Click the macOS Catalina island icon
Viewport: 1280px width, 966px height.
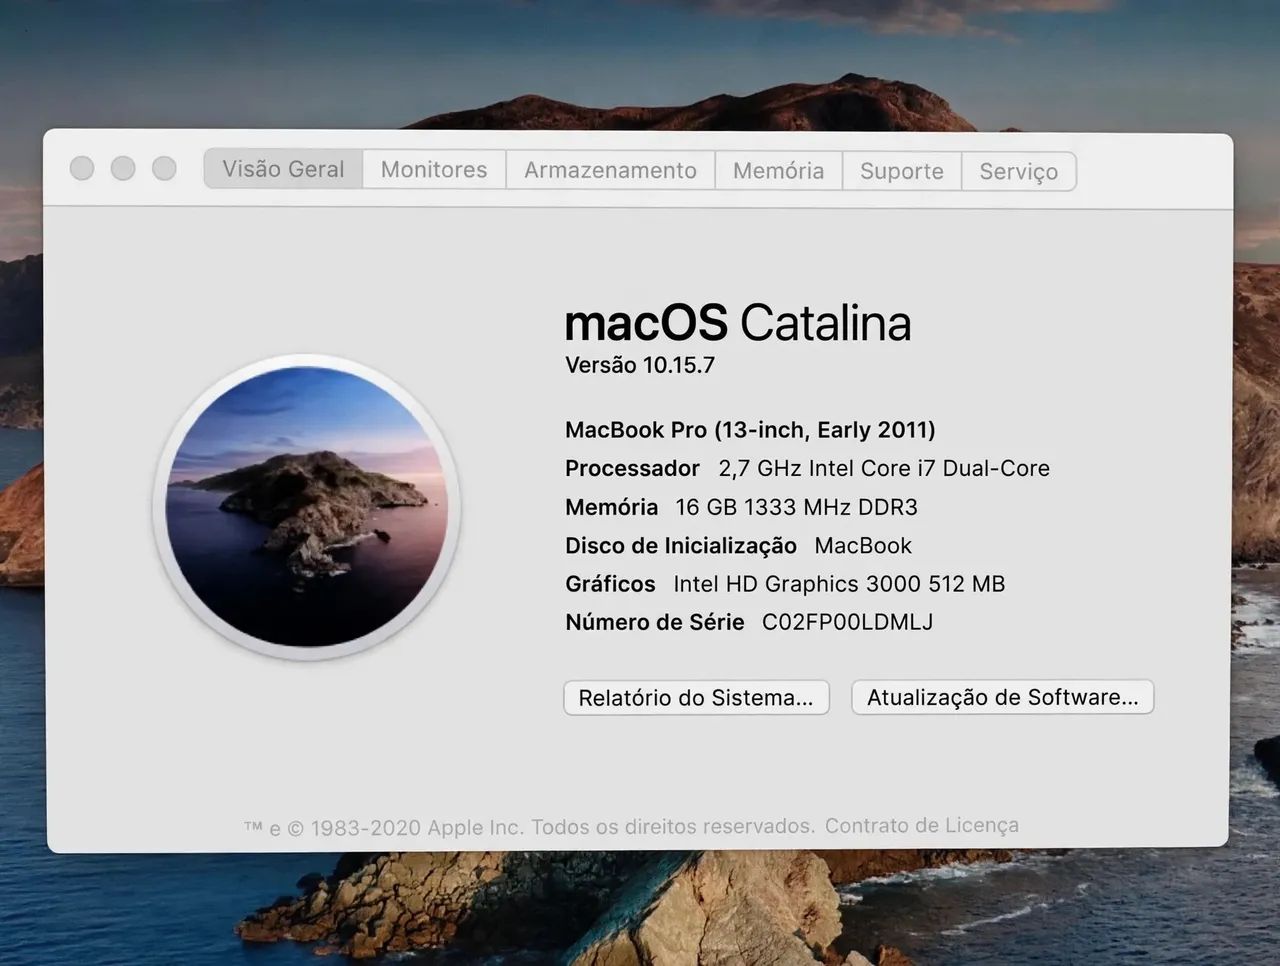click(x=306, y=507)
